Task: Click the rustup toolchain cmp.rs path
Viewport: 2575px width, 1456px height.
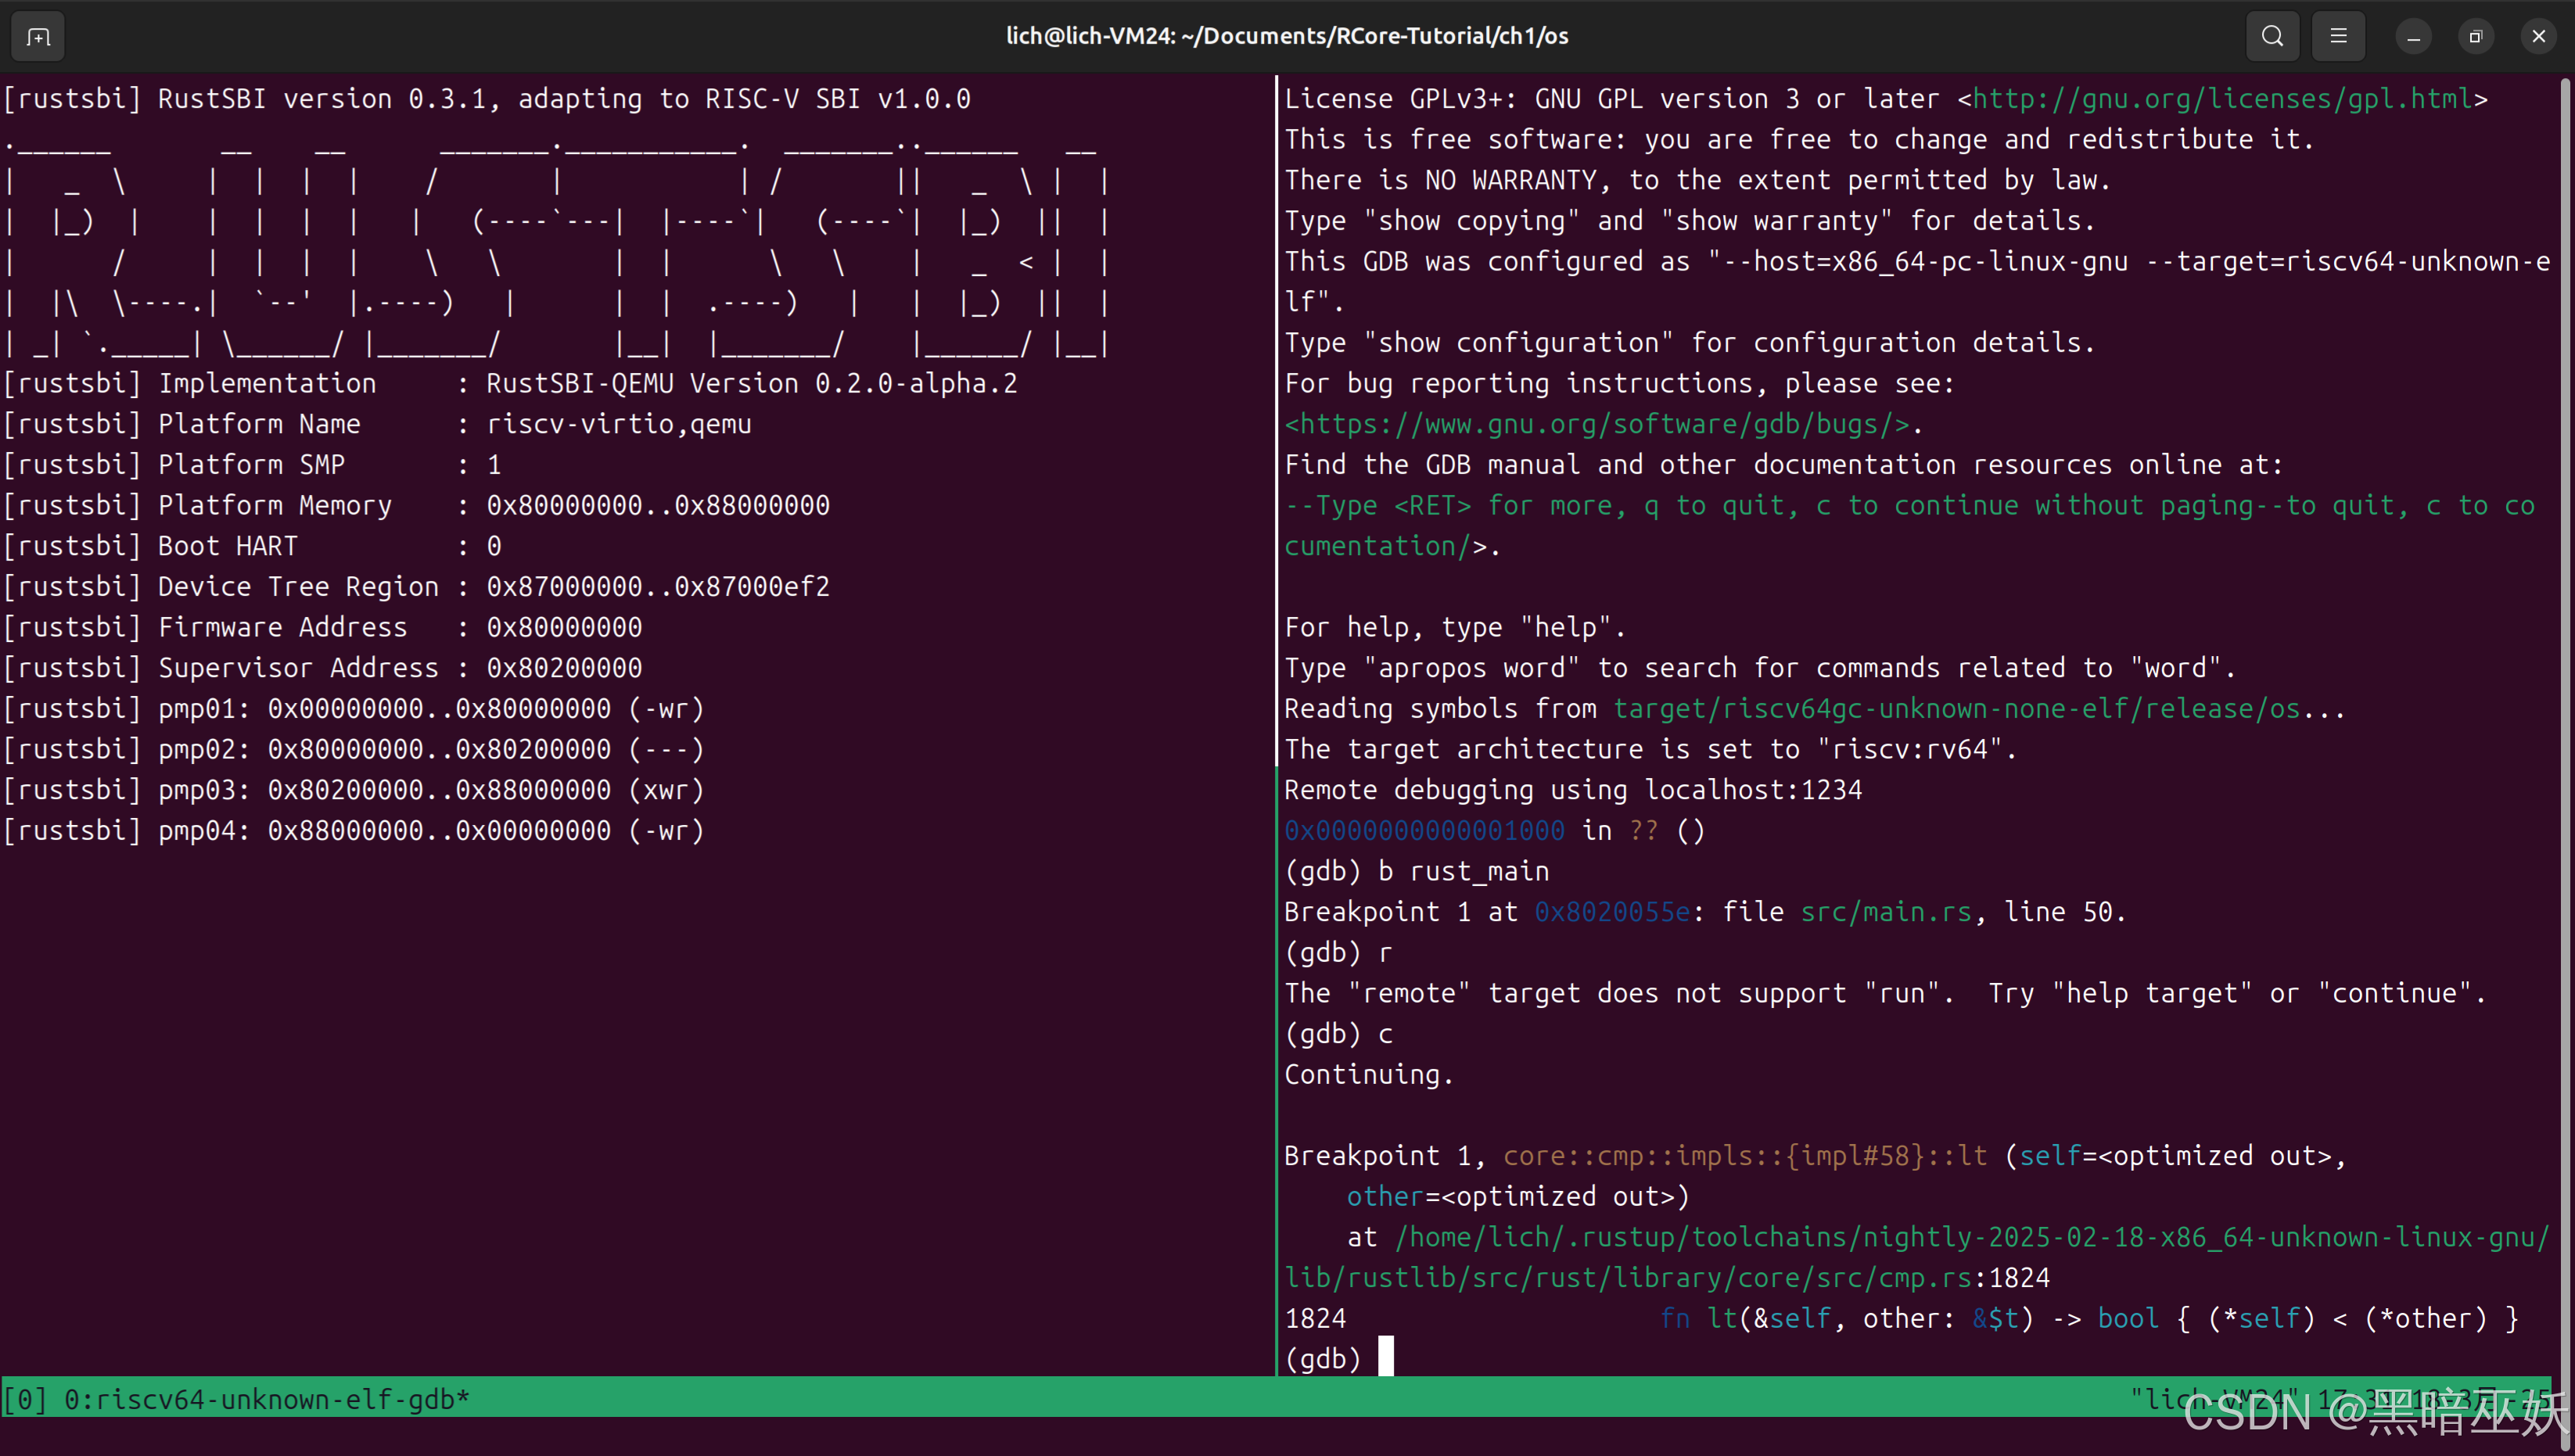Action: 1970,1238
